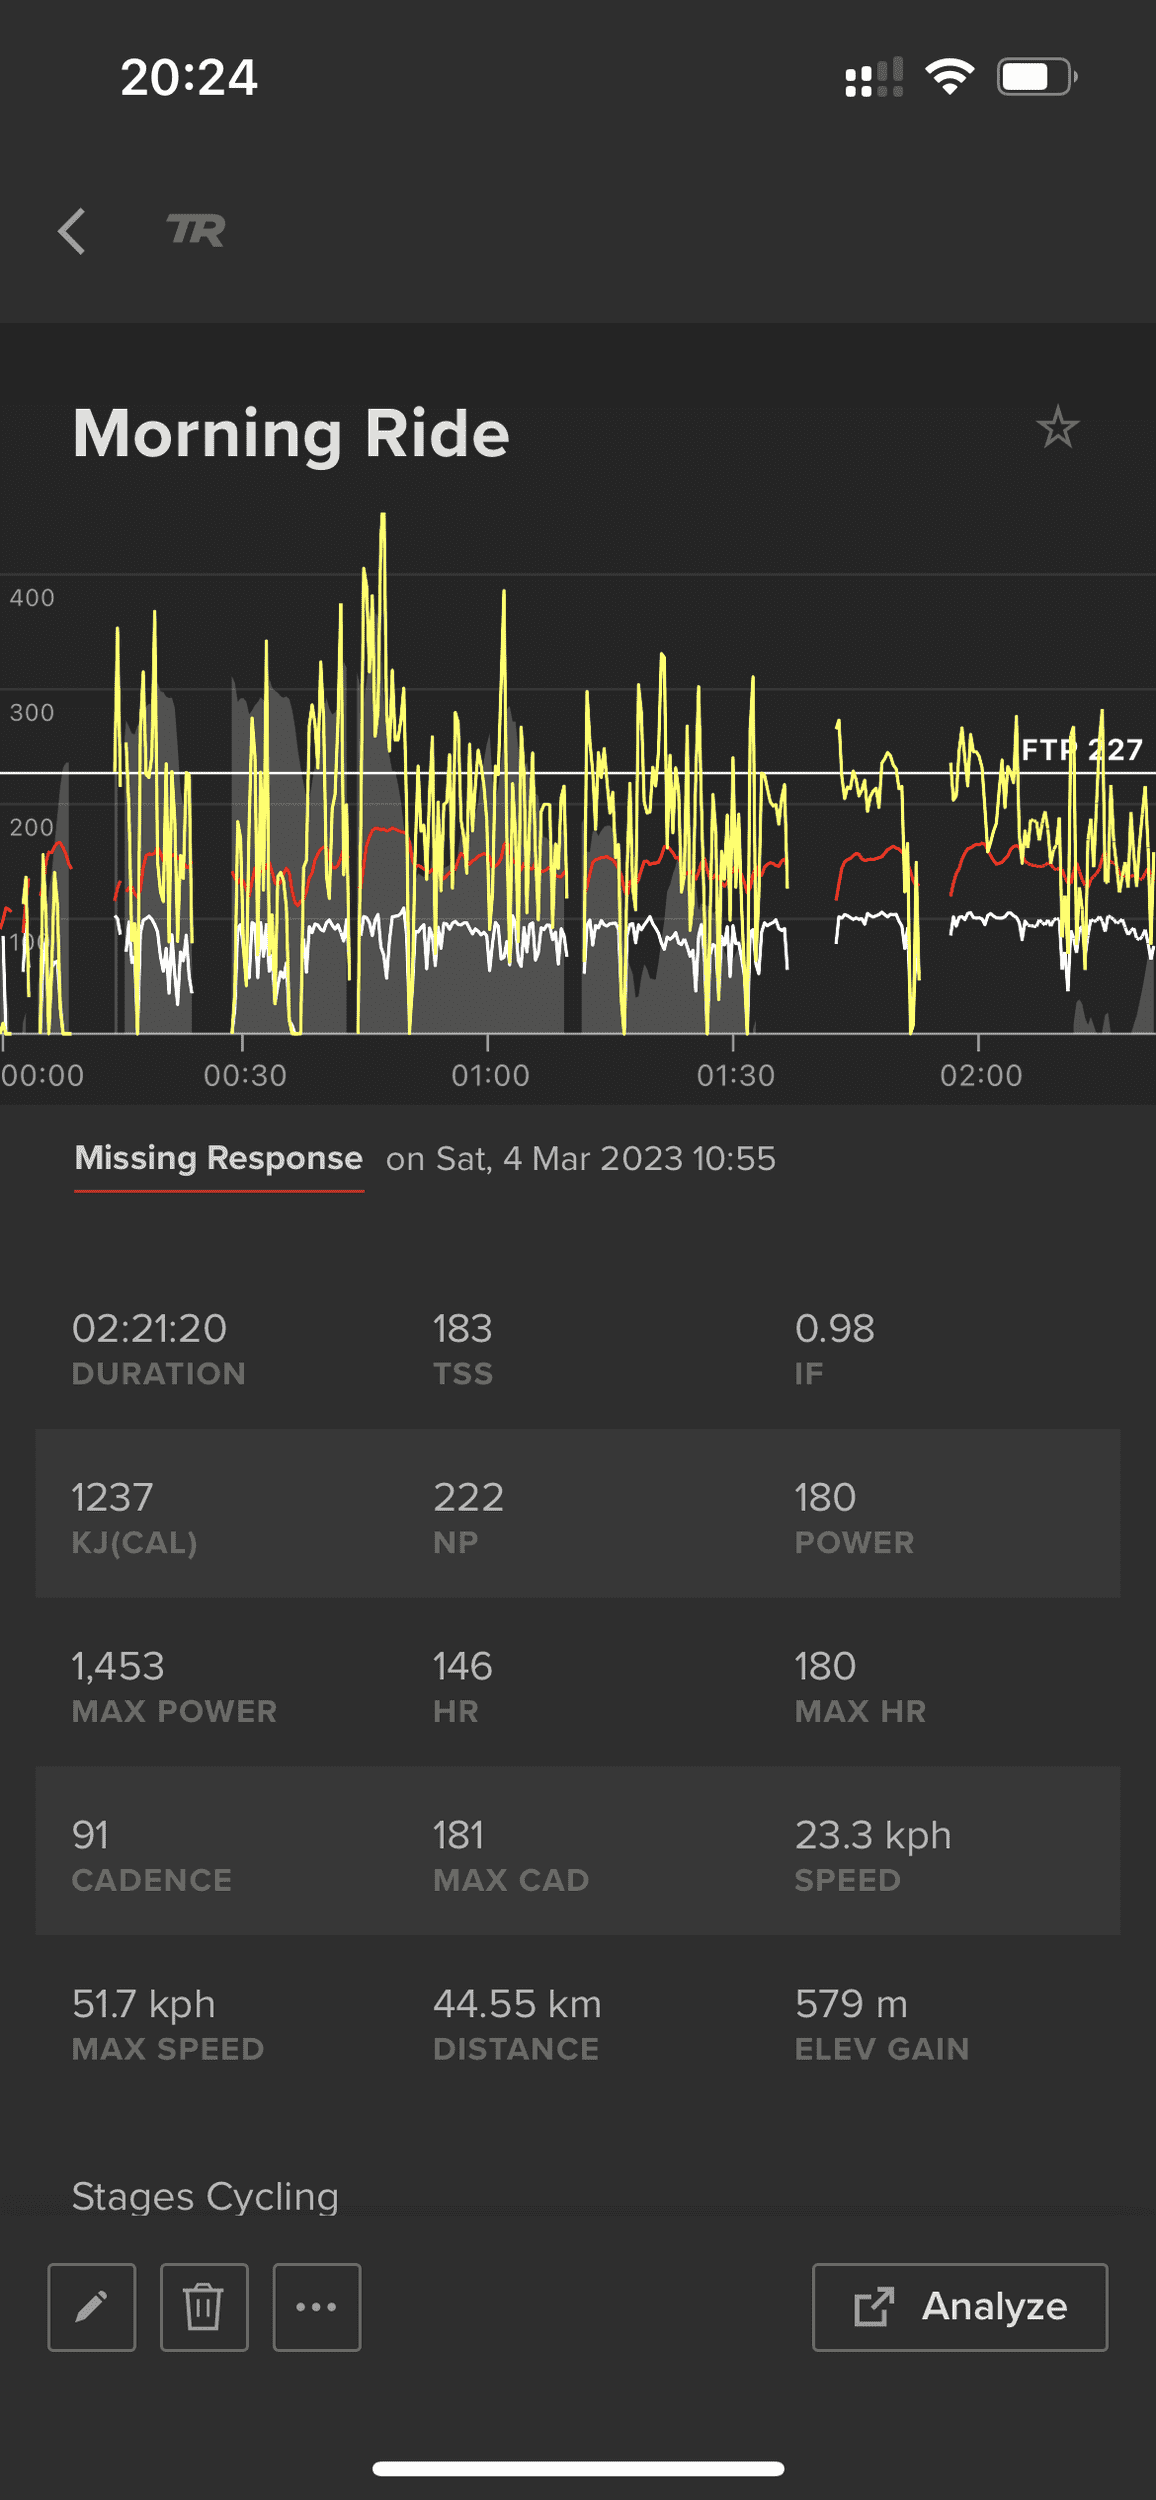This screenshot has width=1156, height=2500.
Task: Tap the FTP 227 line label
Action: pyautogui.click(x=1080, y=750)
